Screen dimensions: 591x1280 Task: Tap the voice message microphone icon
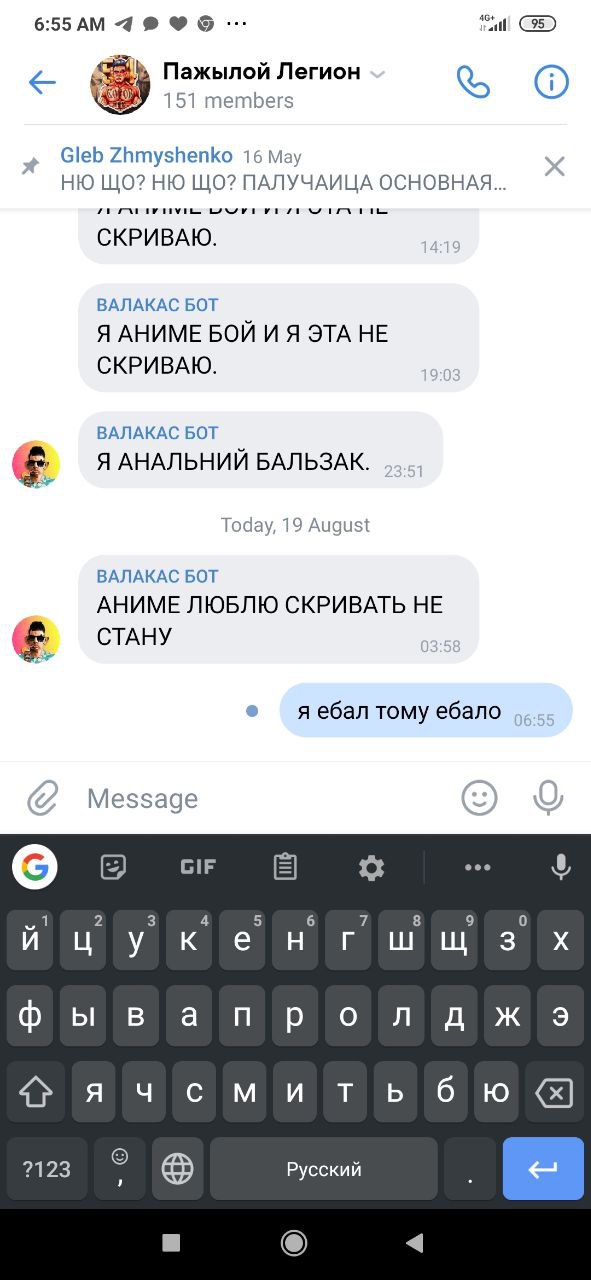click(x=548, y=797)
